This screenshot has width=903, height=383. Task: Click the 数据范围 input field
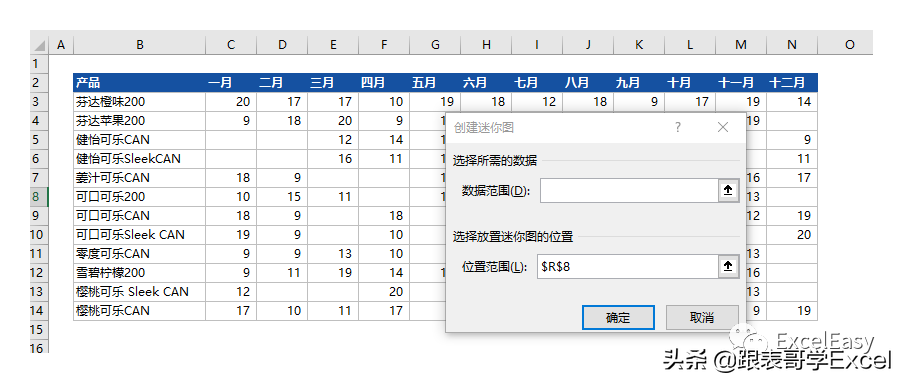coord(629,191)
